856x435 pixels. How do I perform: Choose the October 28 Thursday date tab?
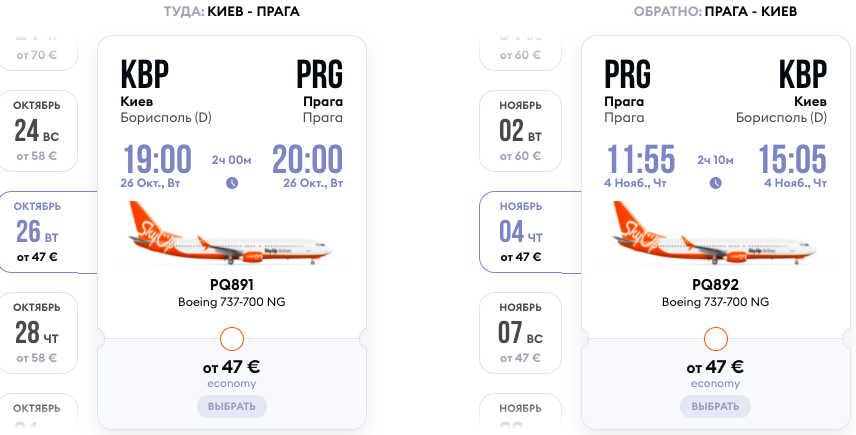point(37,333)
